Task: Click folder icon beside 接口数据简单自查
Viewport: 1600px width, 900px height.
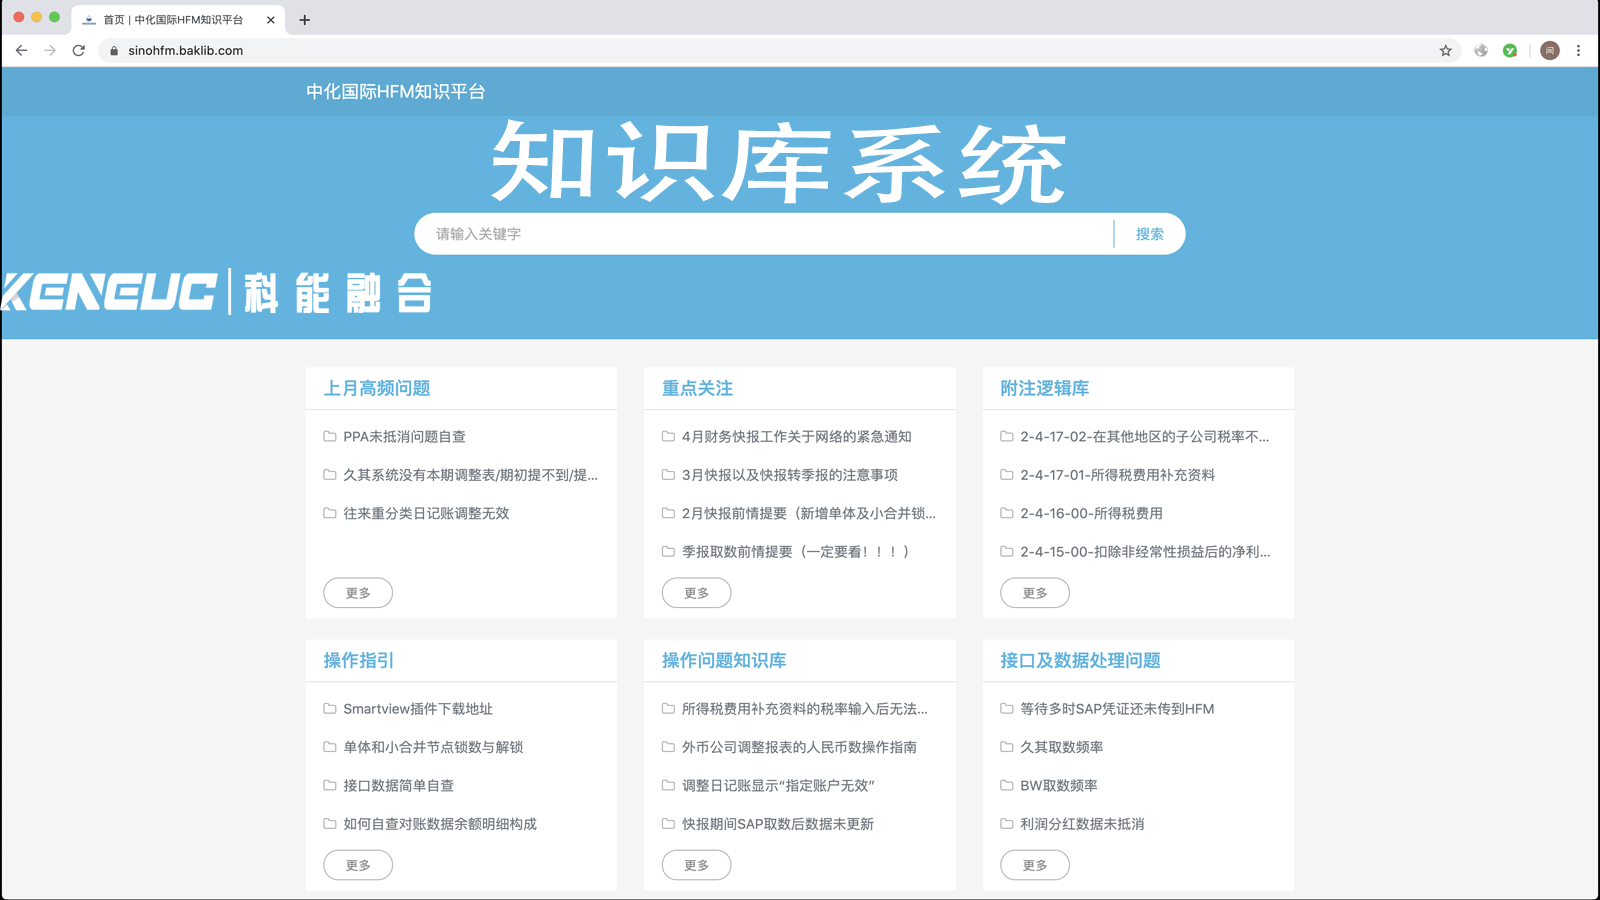Action: (330, 786)
